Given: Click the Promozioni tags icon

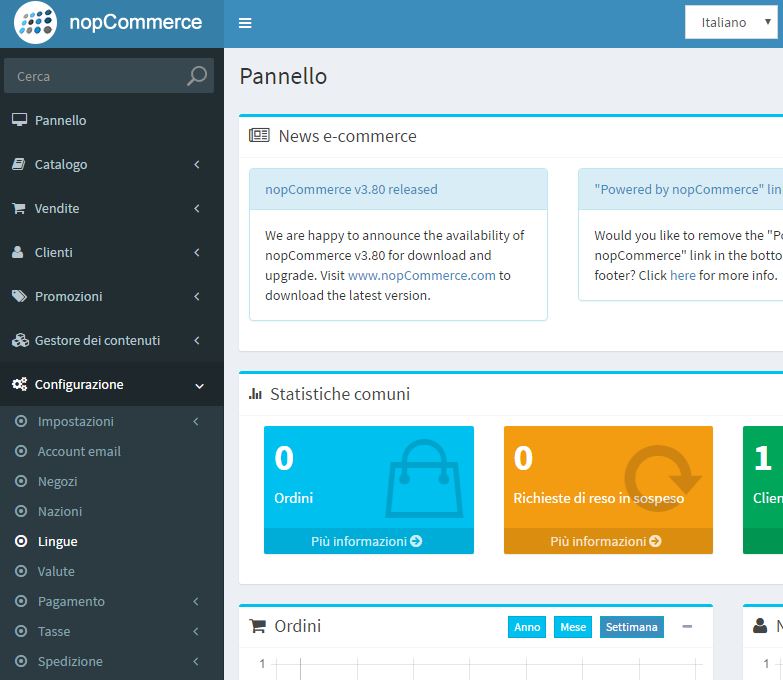Looking at the screenshot, I should (19, 296).
